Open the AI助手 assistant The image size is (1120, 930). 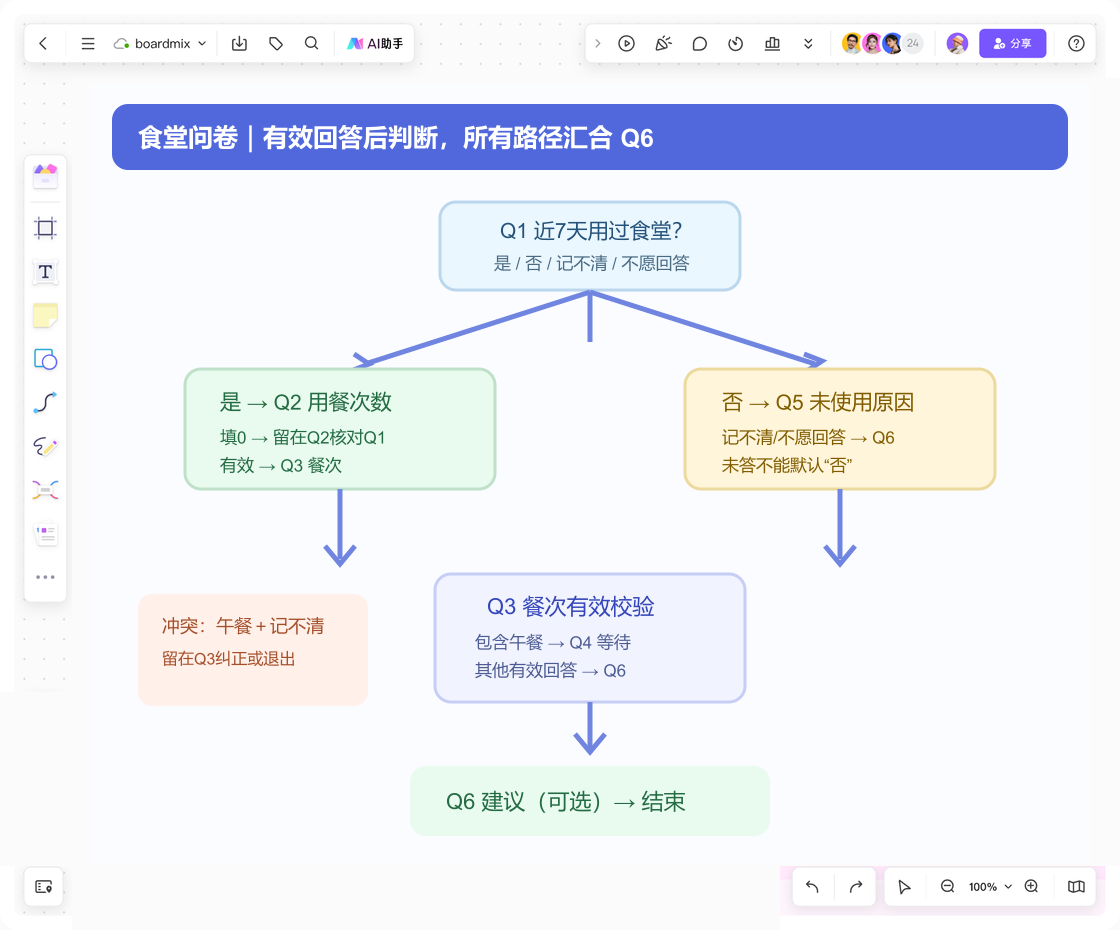(x=375, y=44)
